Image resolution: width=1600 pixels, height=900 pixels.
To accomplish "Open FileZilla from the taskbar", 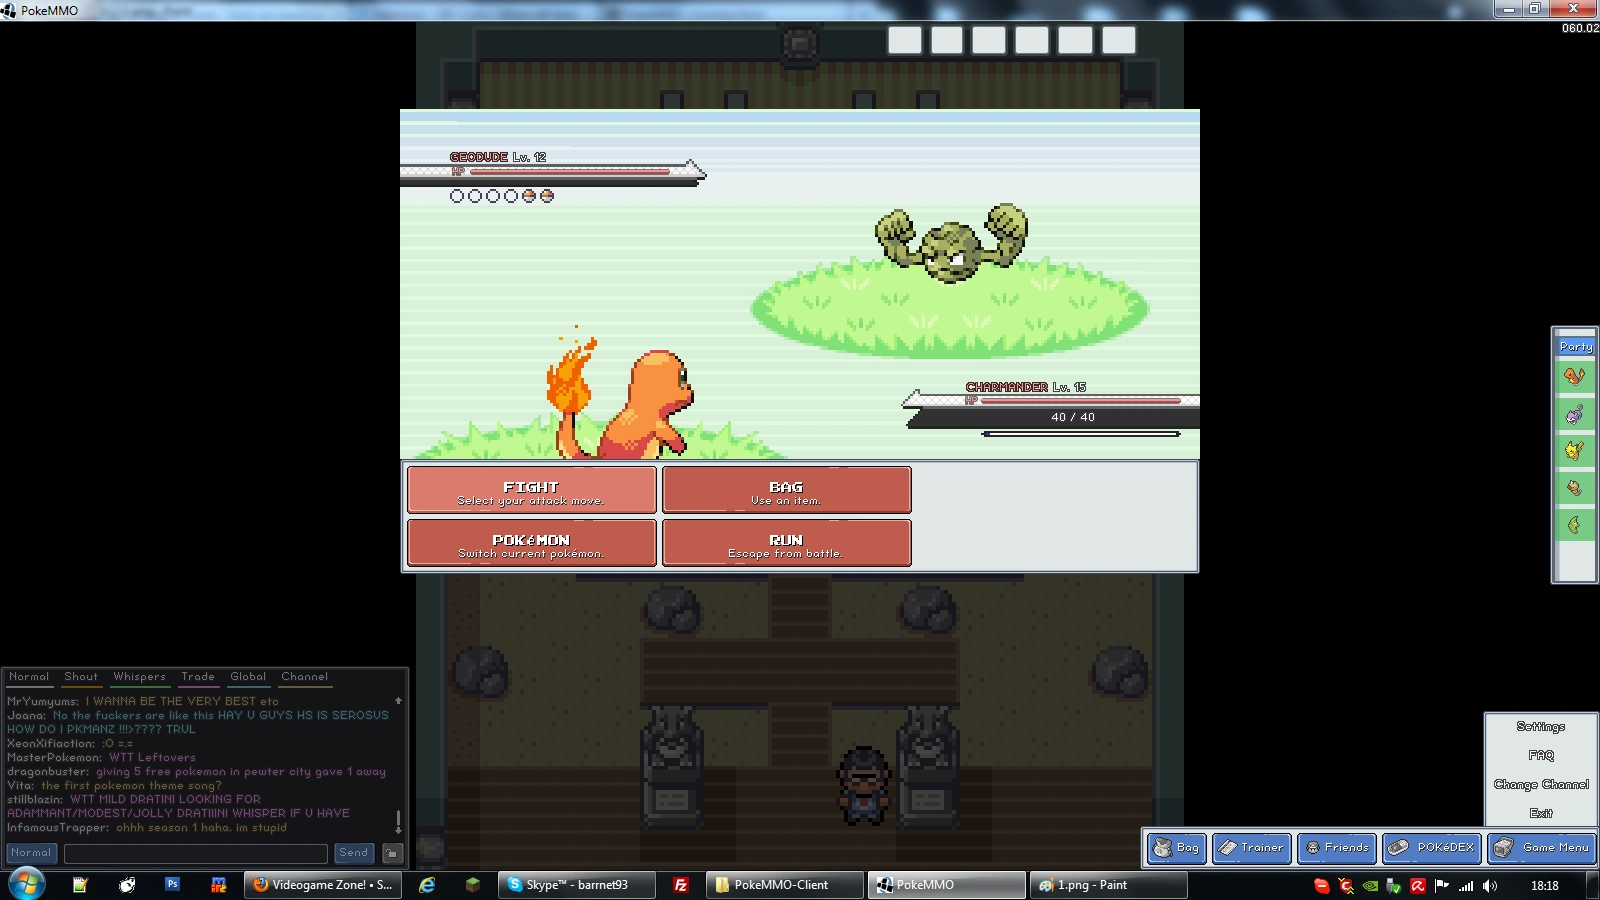I will point(681,885).
